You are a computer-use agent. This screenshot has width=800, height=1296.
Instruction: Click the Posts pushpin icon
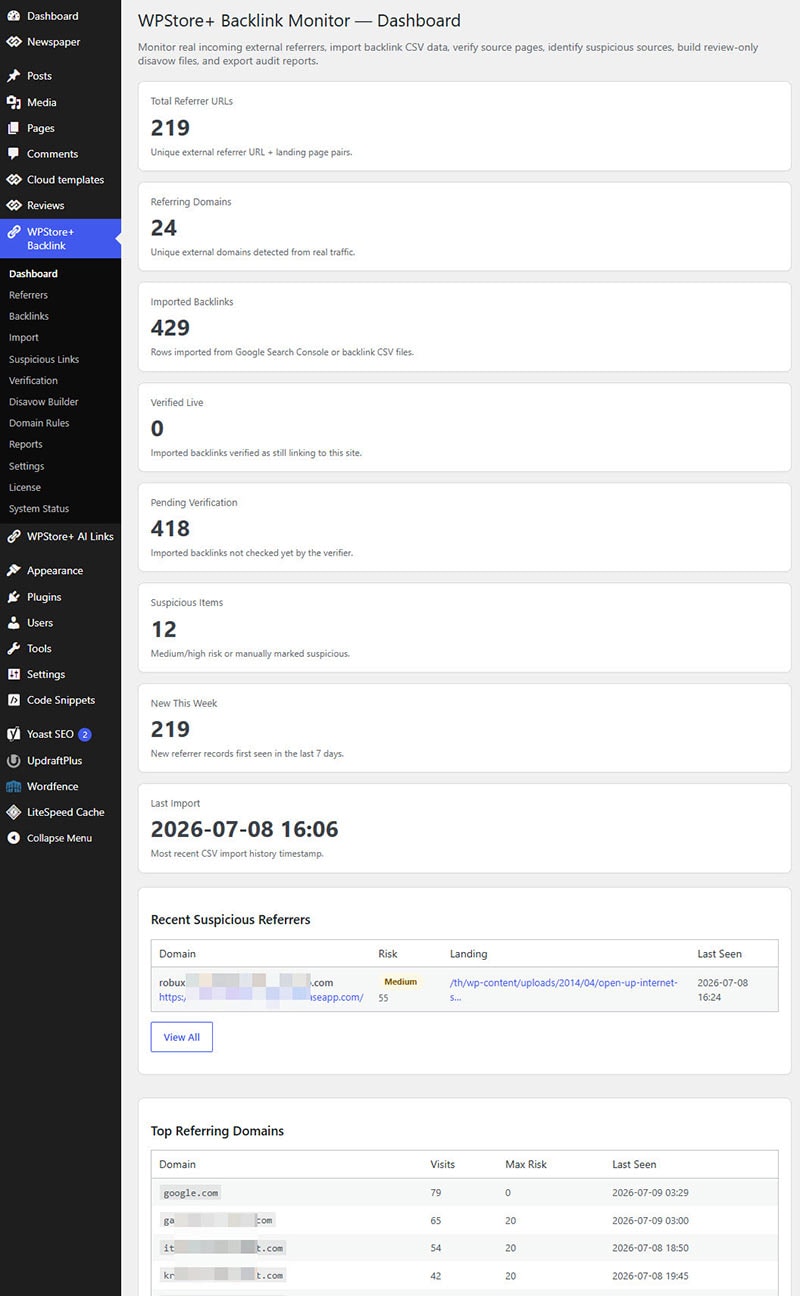tap(13, 76)
